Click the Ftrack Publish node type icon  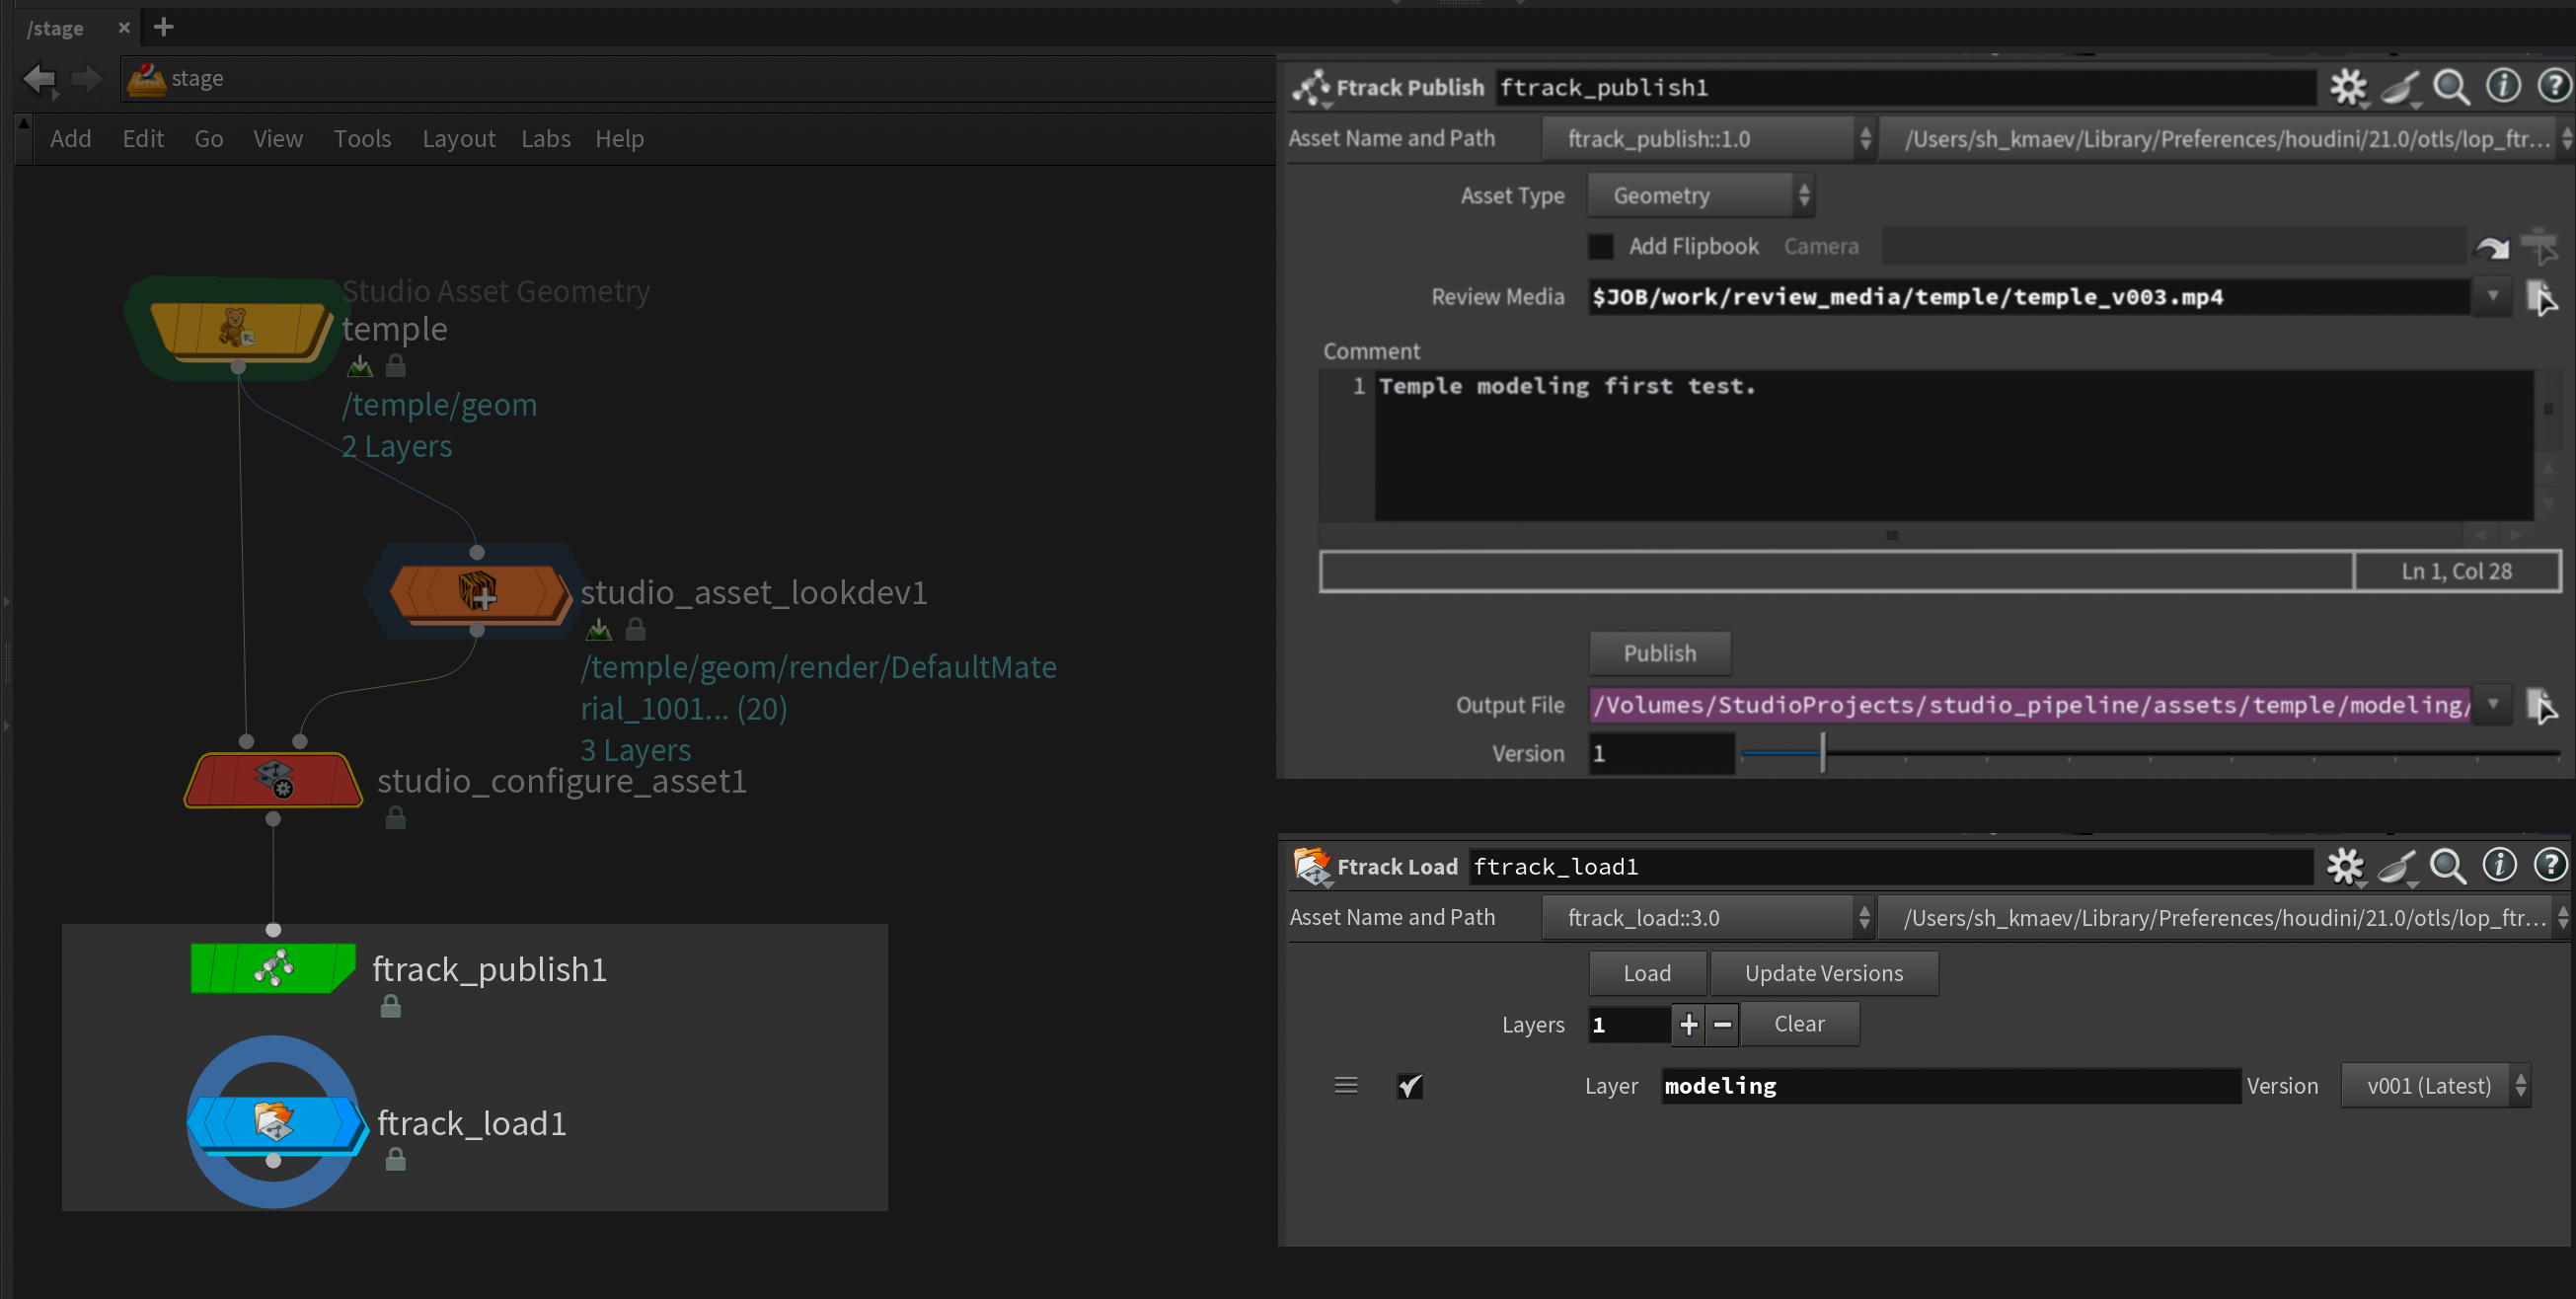tap(1311, 88)
